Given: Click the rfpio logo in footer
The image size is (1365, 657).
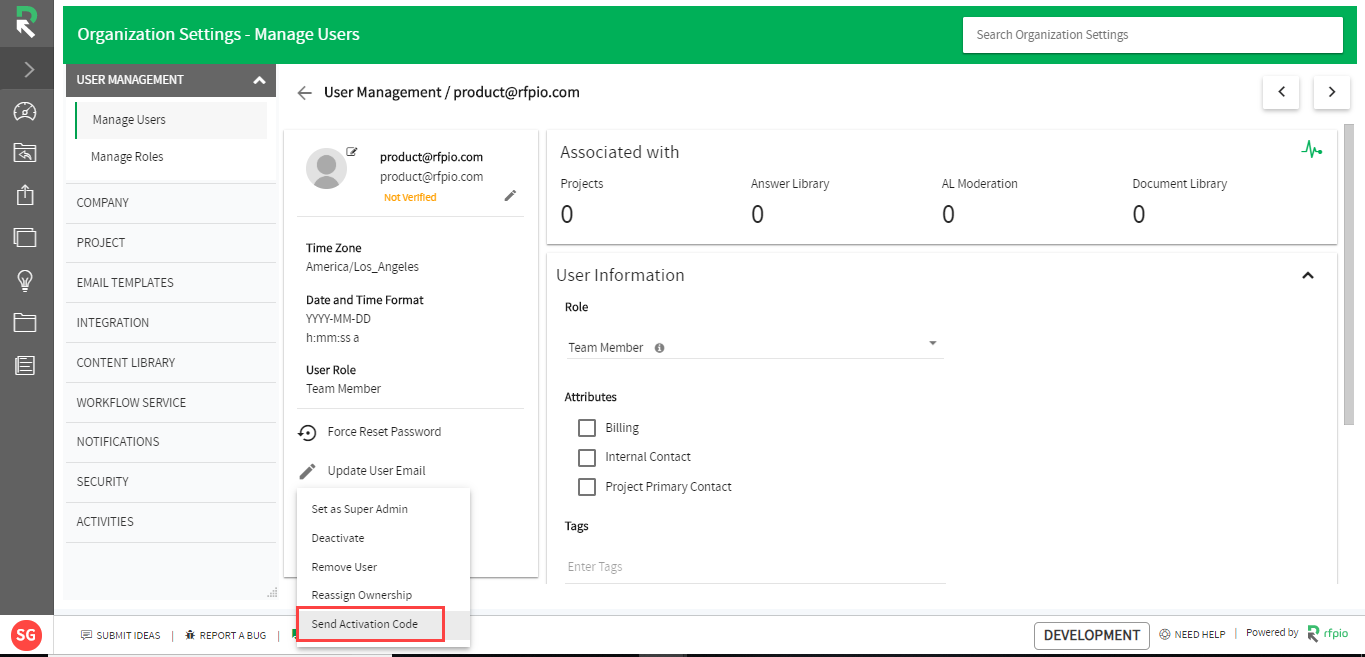Looking at the screenshot, I should click(1329, 633).
